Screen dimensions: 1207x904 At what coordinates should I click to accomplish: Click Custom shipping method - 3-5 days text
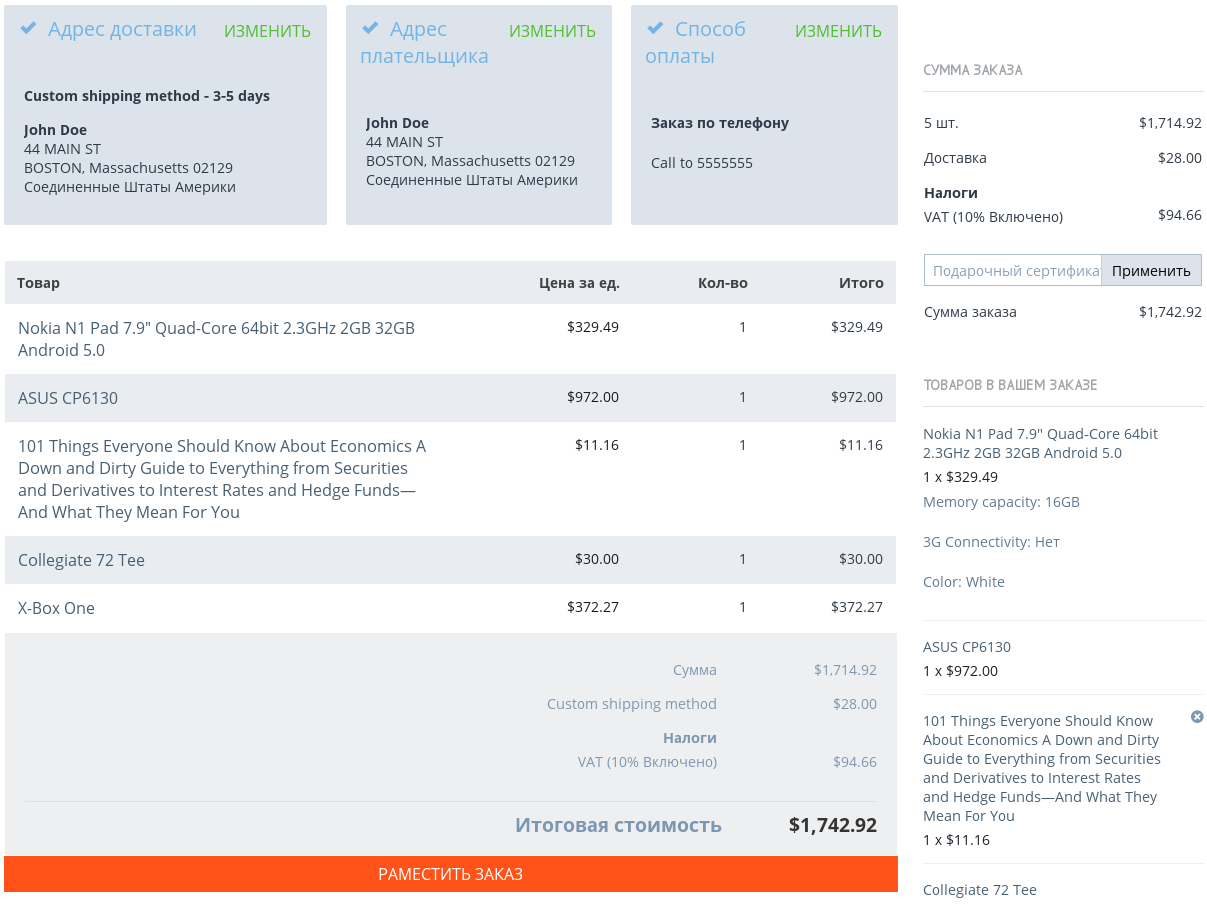coord(147,96)
